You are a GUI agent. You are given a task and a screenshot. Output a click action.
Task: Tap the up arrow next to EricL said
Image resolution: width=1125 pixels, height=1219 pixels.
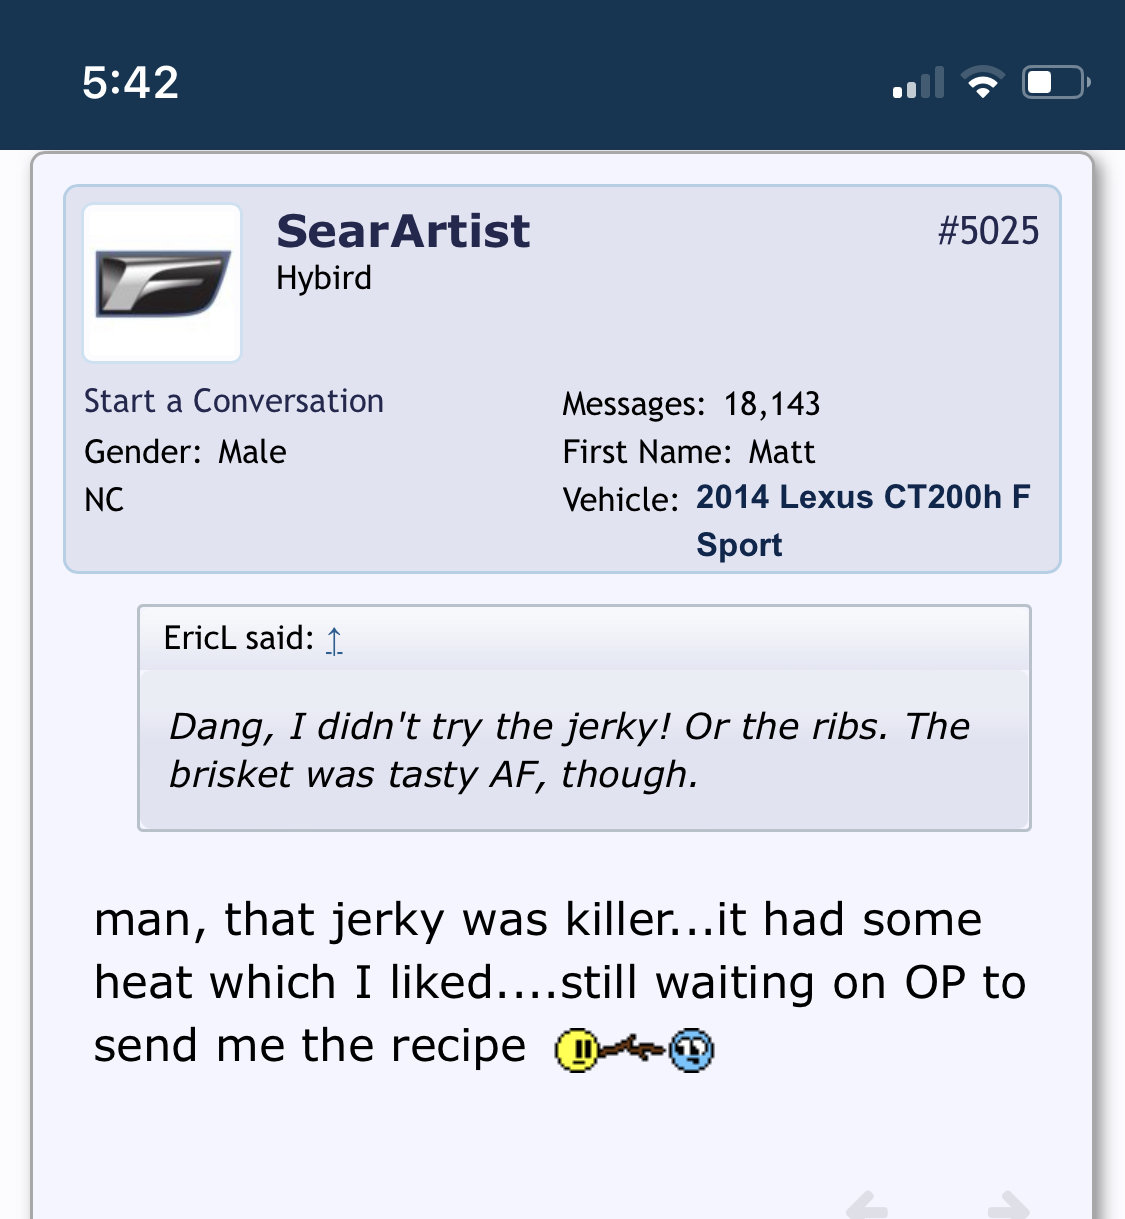tap(334, 640)
